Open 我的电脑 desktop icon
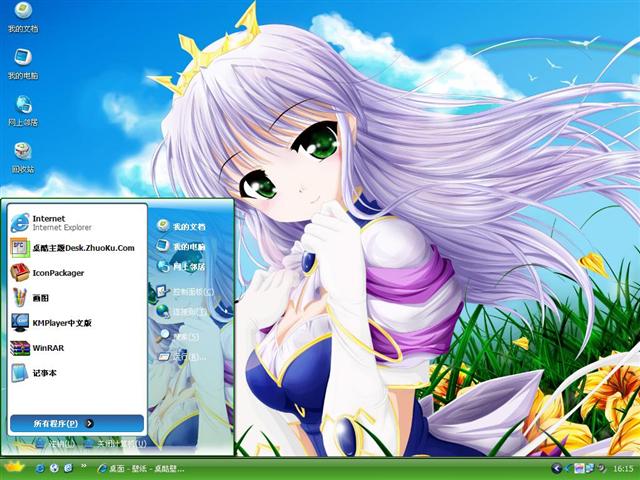Image resolution: width=640 pixels, height=480 pixels. point(23,64)
